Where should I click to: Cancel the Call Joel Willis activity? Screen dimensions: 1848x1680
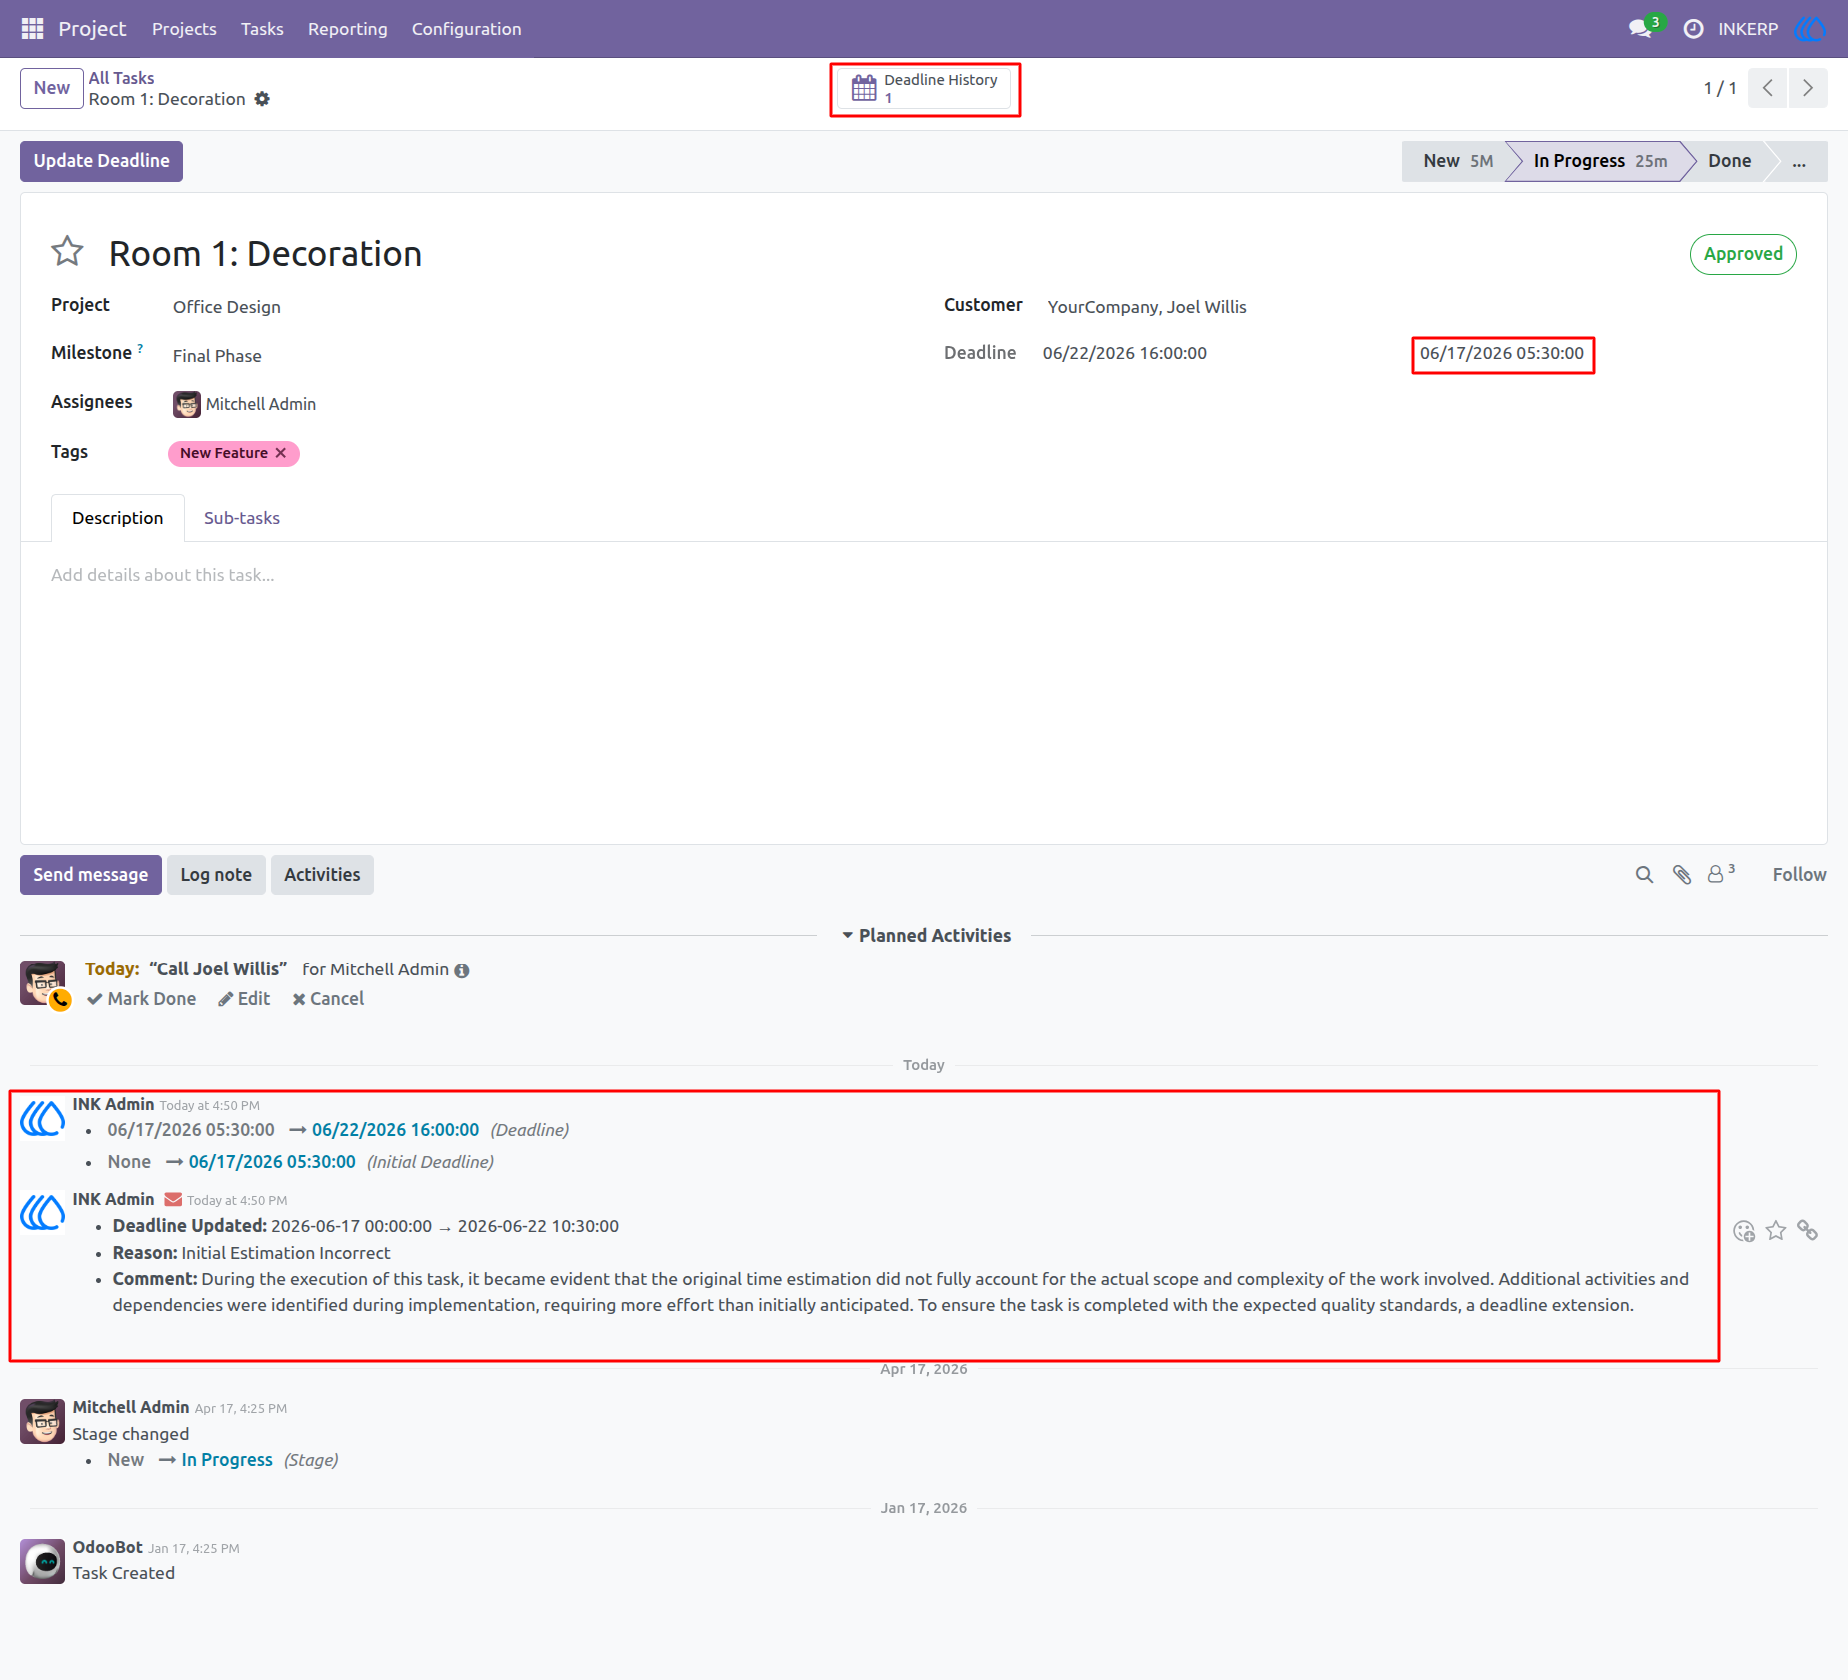(328, 999)
